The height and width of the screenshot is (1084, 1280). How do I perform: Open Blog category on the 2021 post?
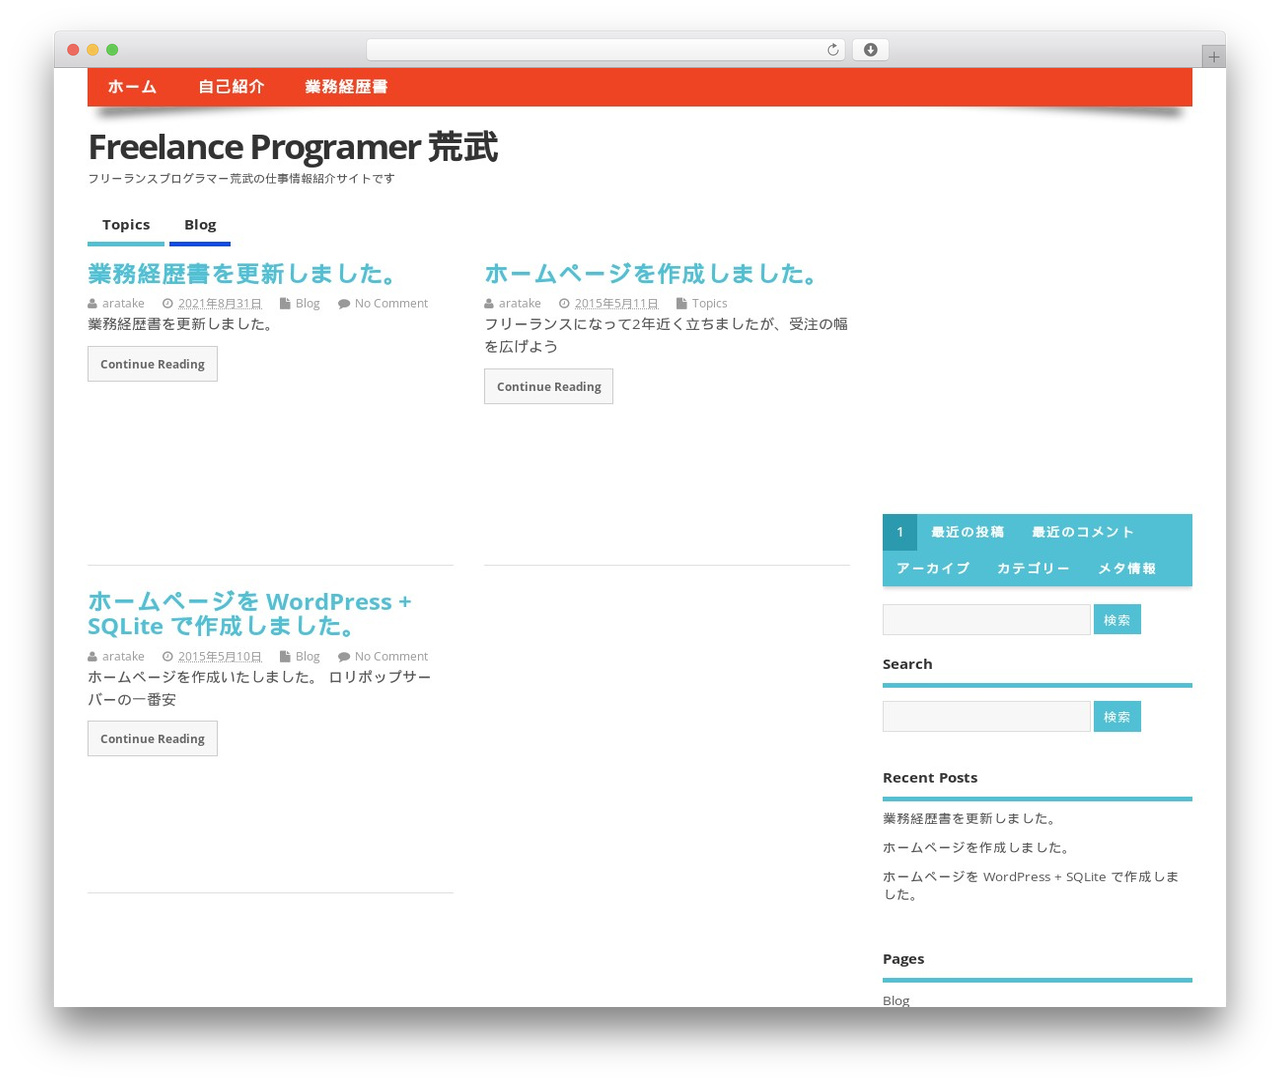[307, 303]
